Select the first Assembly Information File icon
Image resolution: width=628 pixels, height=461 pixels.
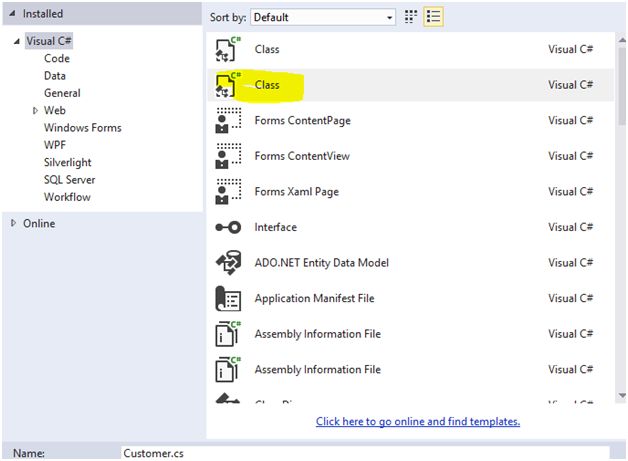229,334
